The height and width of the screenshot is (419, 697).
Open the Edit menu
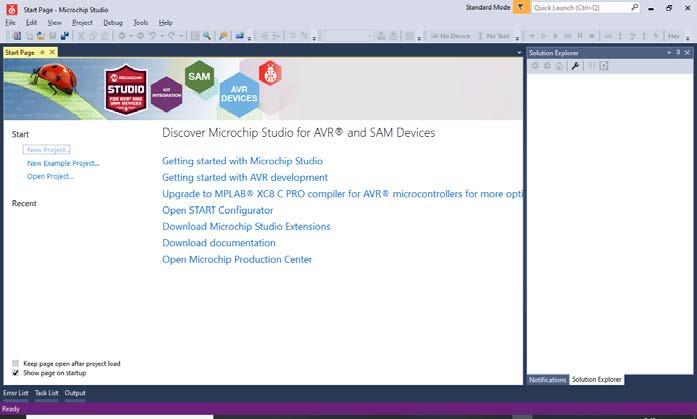(x=31, y=22)
